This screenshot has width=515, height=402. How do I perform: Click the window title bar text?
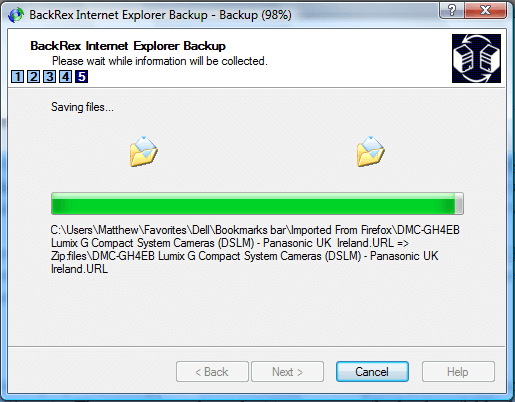pos(160,15)
